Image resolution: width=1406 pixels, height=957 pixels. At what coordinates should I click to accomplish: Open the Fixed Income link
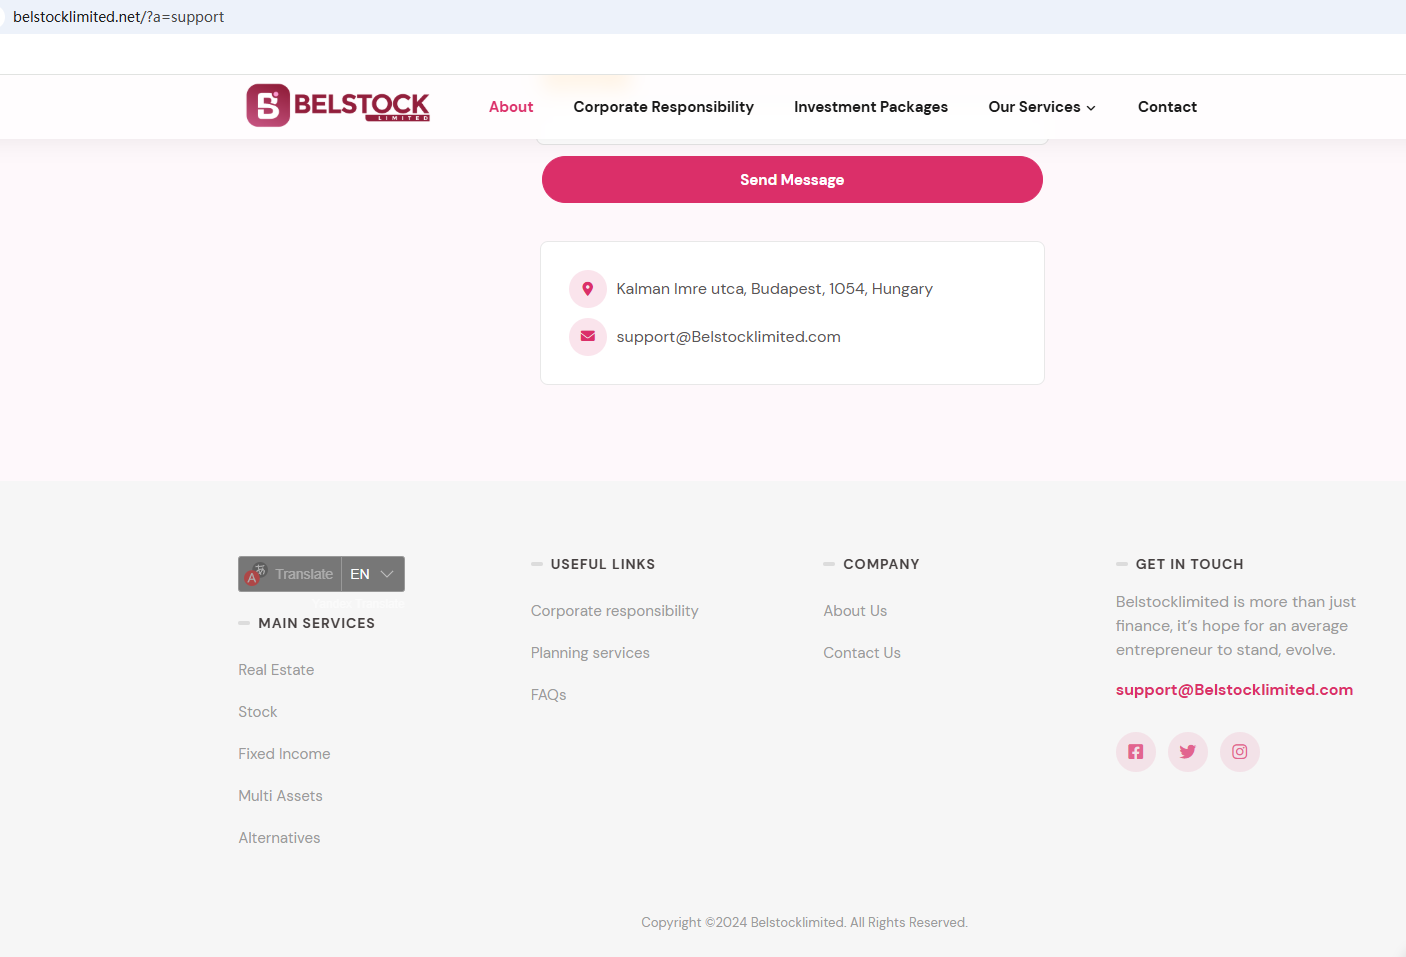click(284, 754)
